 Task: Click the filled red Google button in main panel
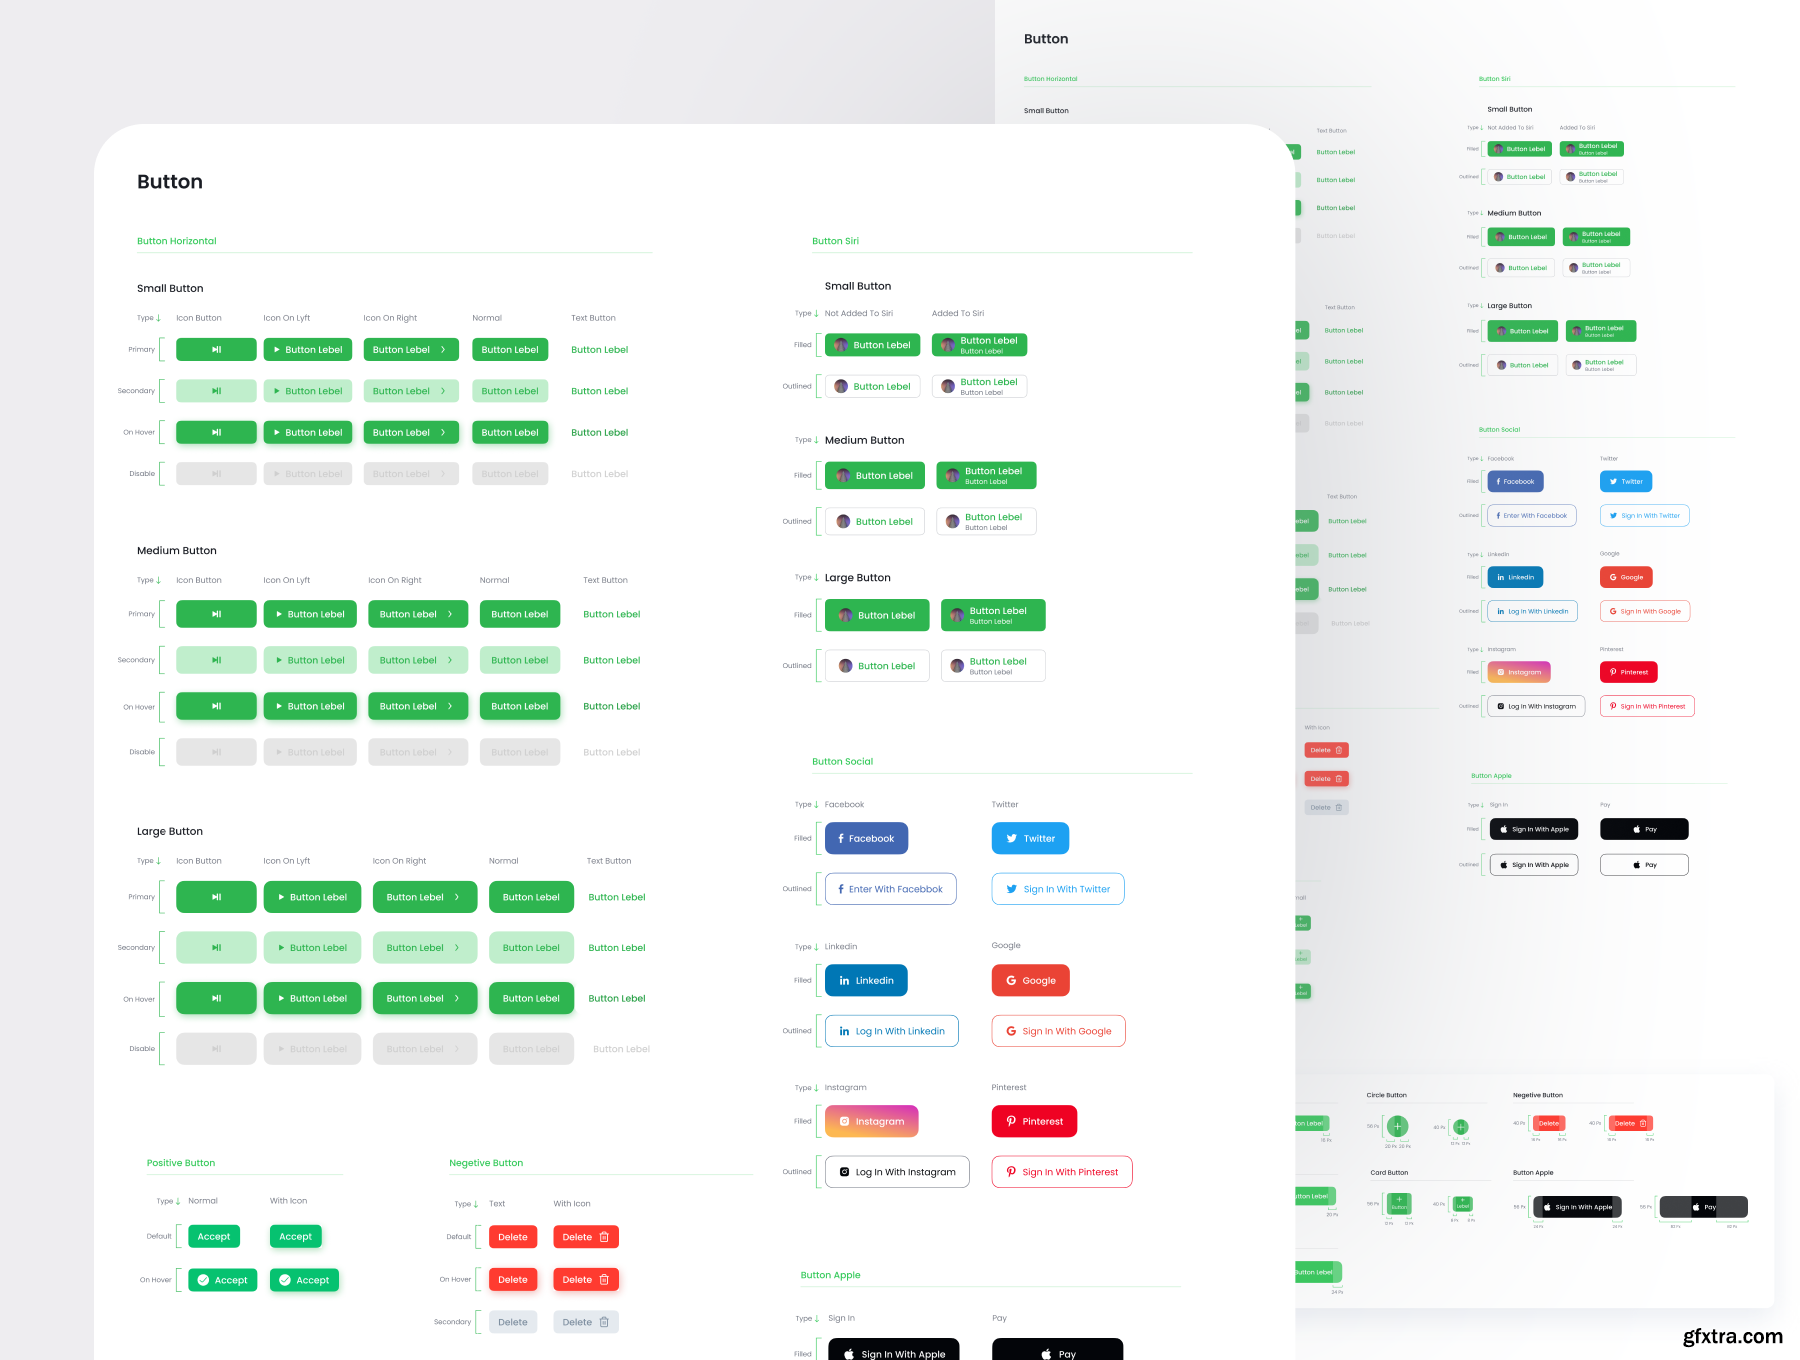[x=1030, y=981]
